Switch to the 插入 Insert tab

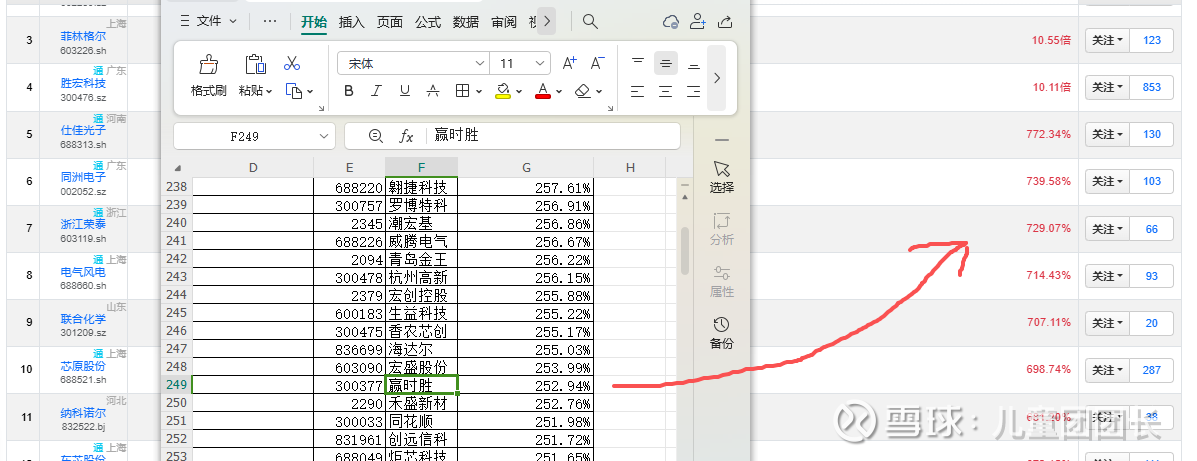tap(352, 22)
